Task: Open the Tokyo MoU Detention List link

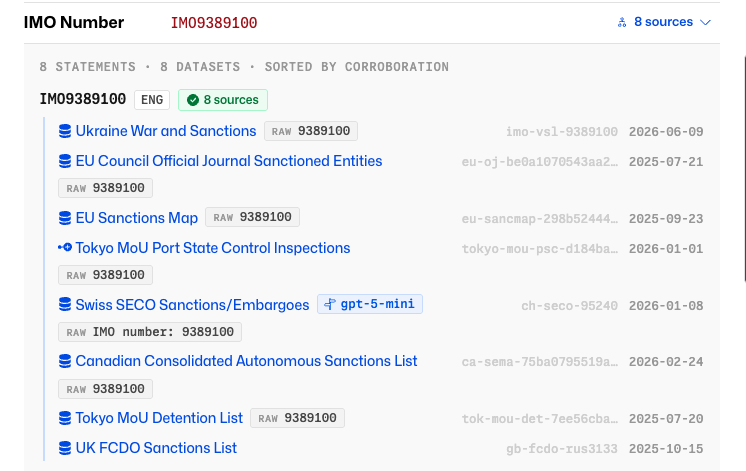Action: click(159, 418)
